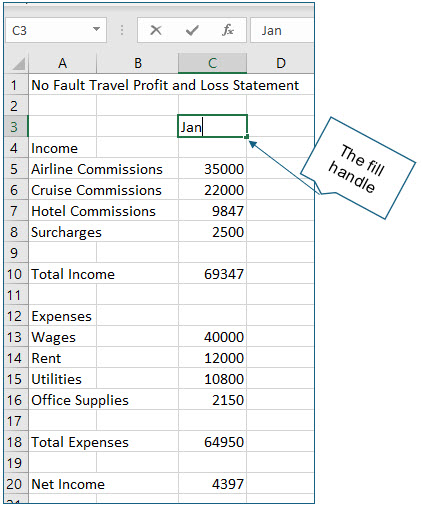Select the 'Wages' cell
Image resolution: width=422 pixels, height=506 pixels.
click(63, 337)
